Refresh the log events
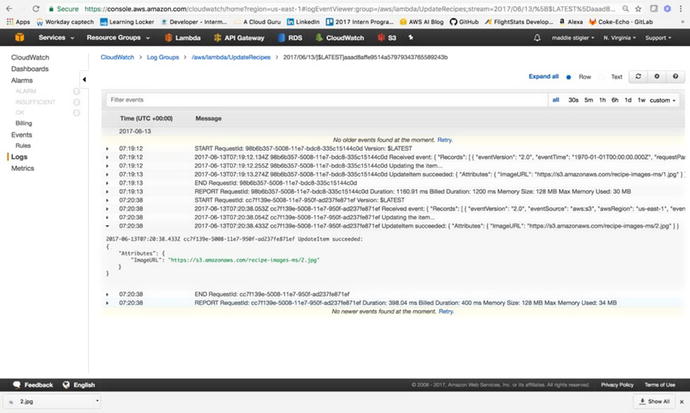Screen dimensions: 690x413 [x=638, y=77]
